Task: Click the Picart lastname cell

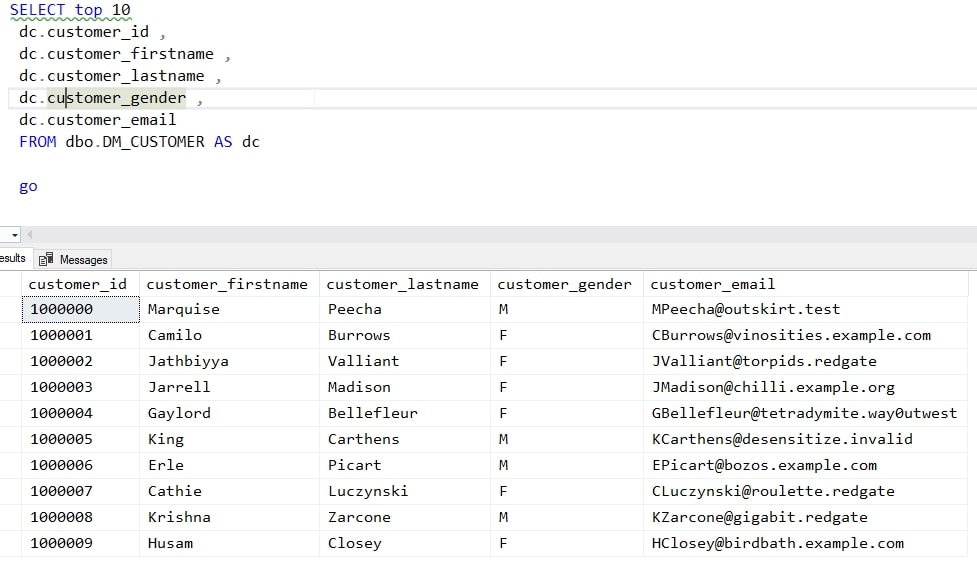Action: 405,466
